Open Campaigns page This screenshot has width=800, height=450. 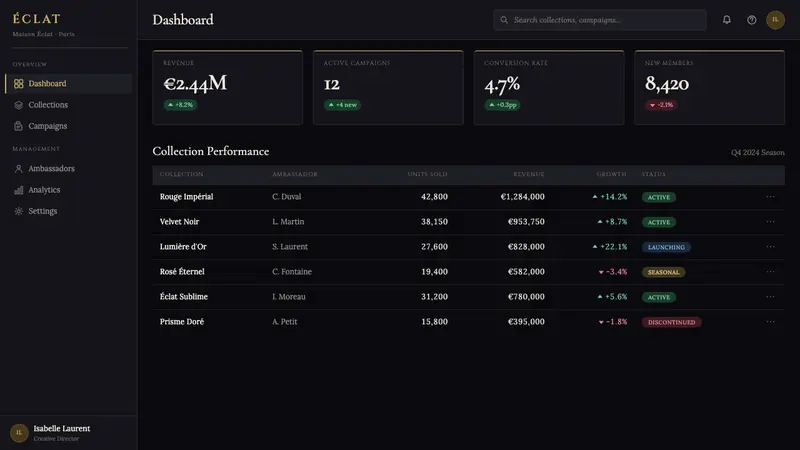tap(68, 126)
